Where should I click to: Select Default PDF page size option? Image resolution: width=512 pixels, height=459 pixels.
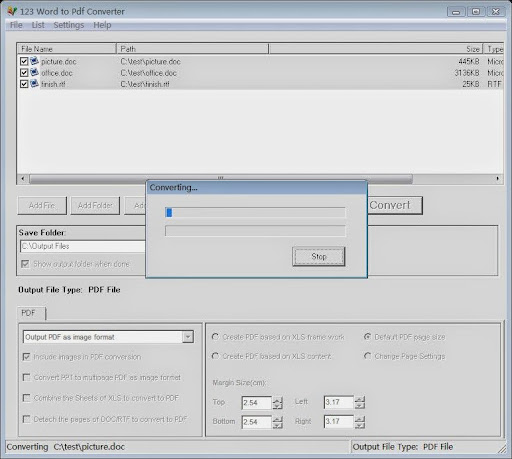point(367,337)
